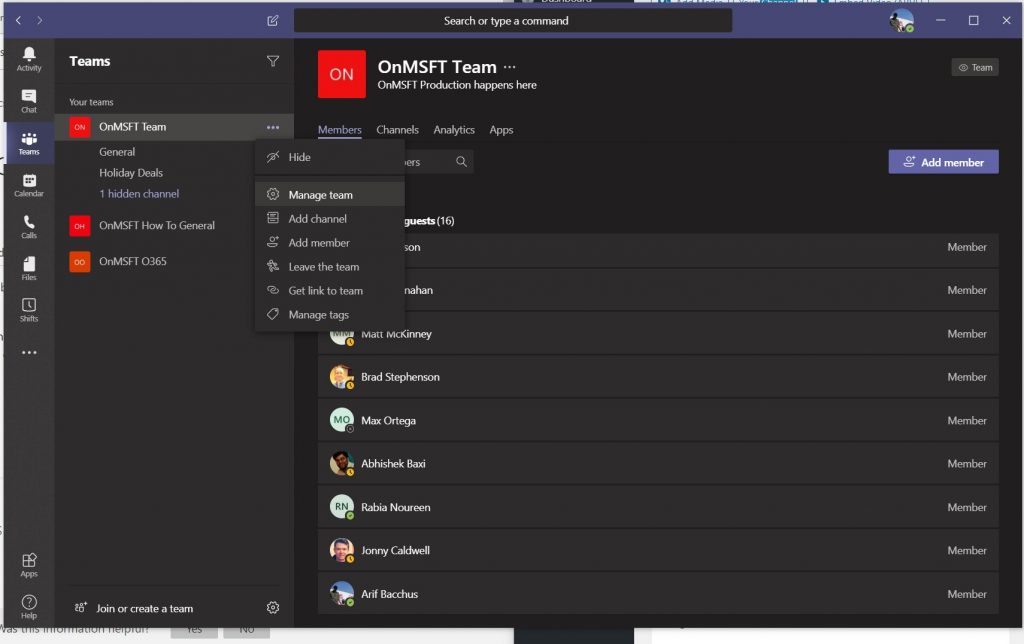Choose Manage team from the menu
The width and height of the screenshot is (1024, 644).
point(330,195)
